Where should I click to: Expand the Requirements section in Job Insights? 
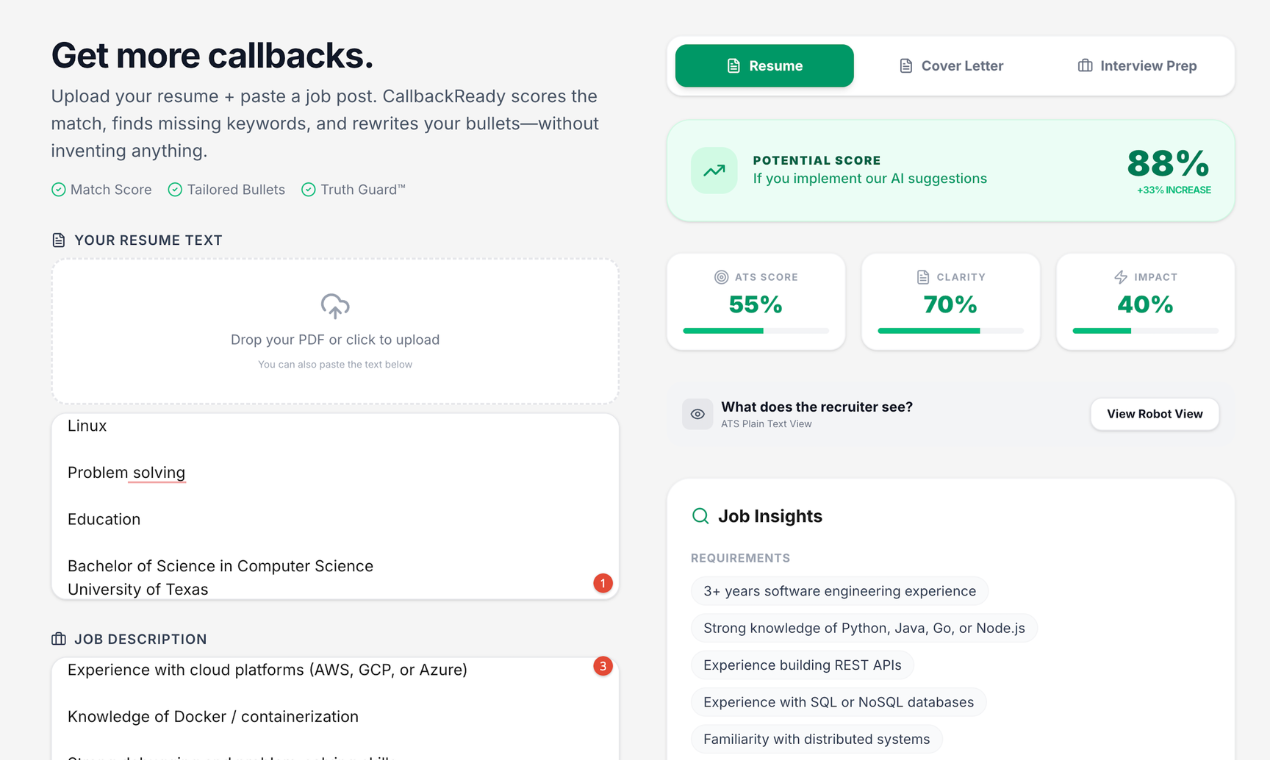coord(740,558)
